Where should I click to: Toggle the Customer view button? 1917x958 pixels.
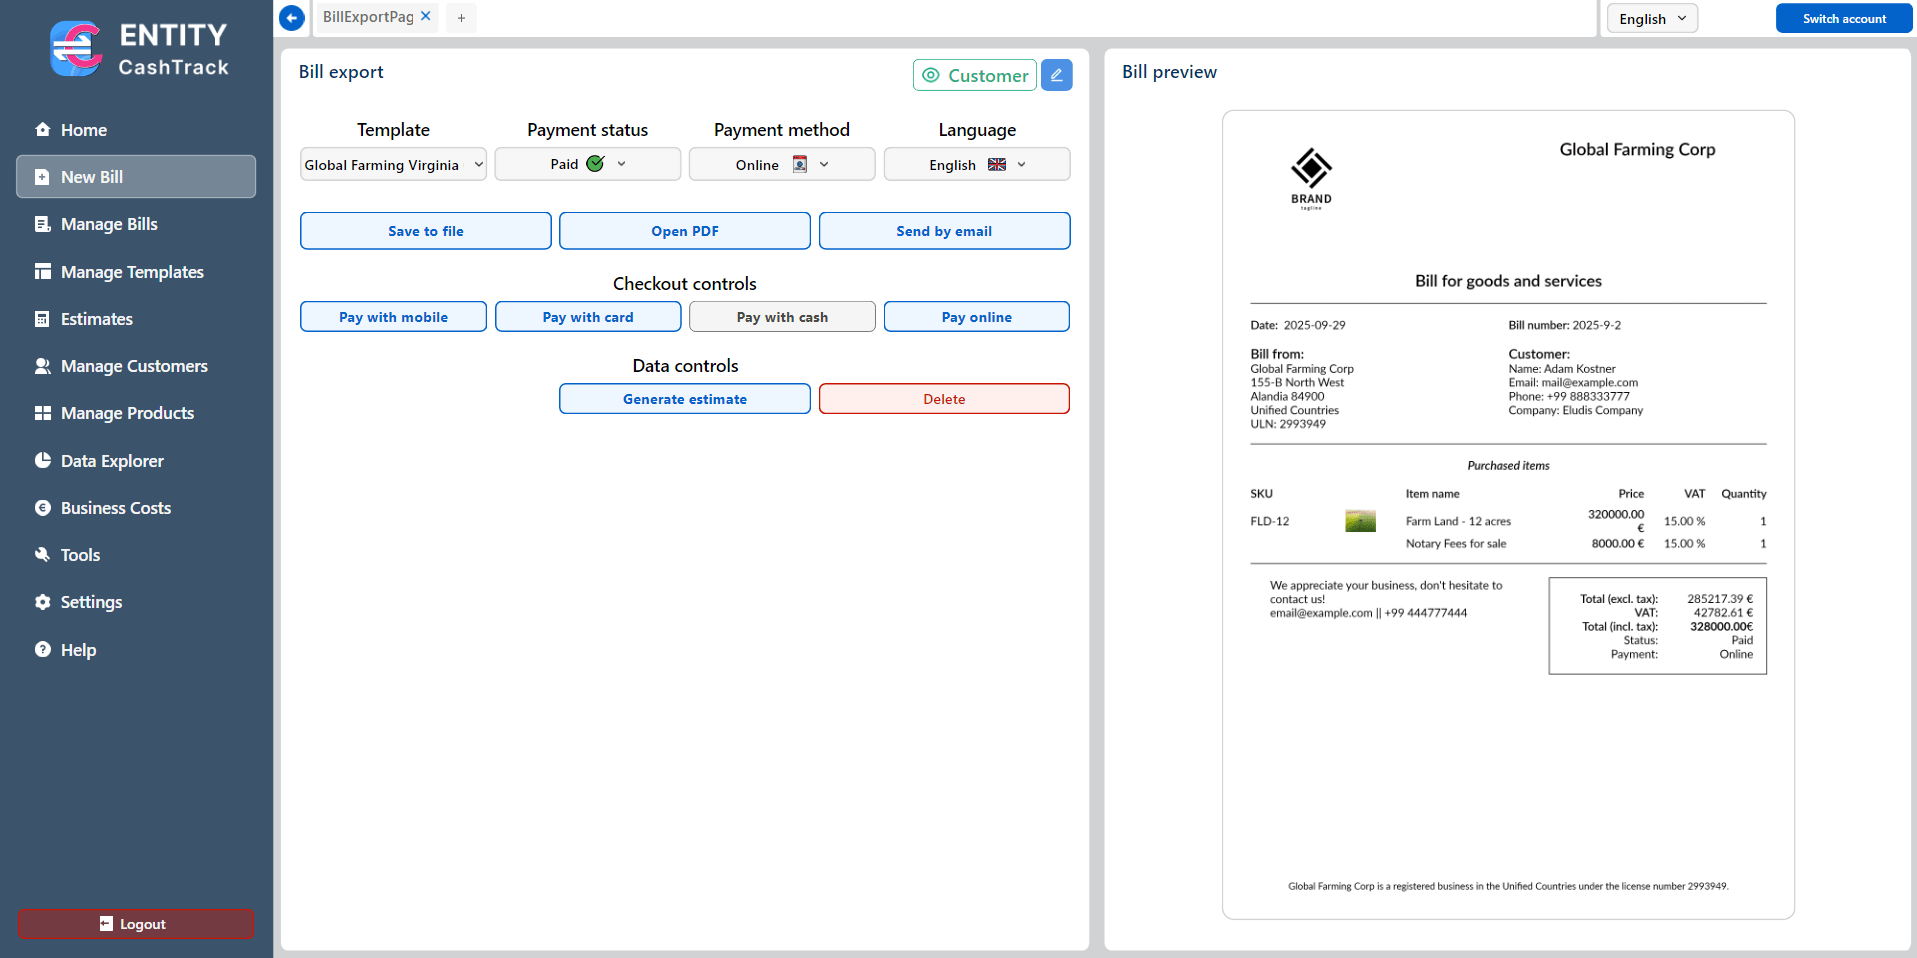pyautogui.click(x=974, y=75)
